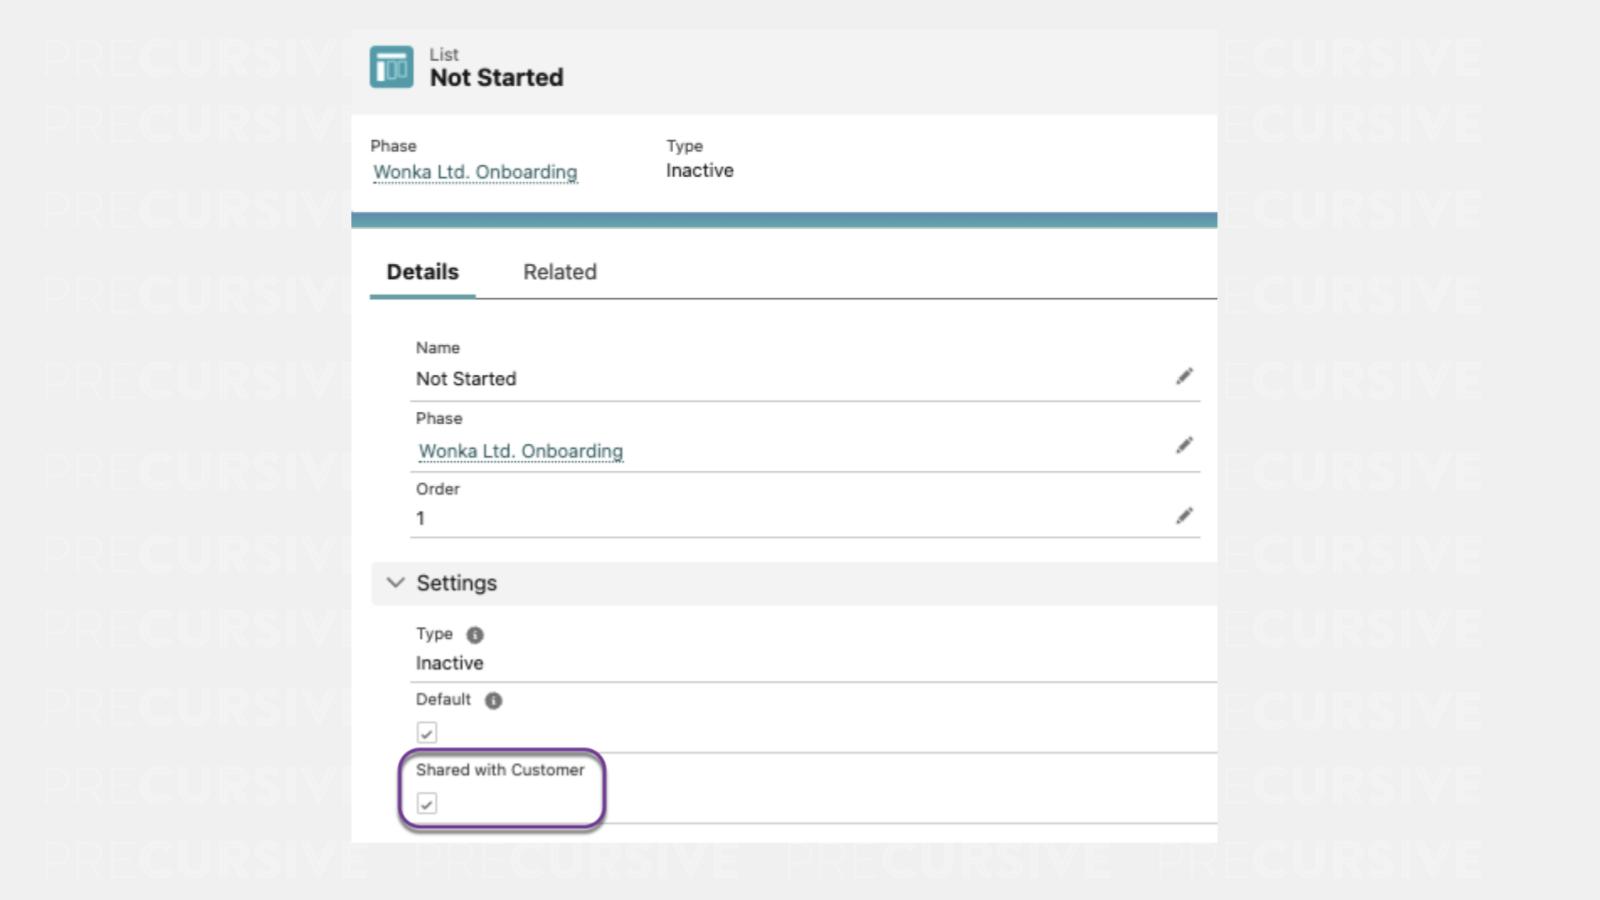Viewport: 1600px width, 900px height.
Task: Click the info icon beside Default label
Action: pos(493,700)
